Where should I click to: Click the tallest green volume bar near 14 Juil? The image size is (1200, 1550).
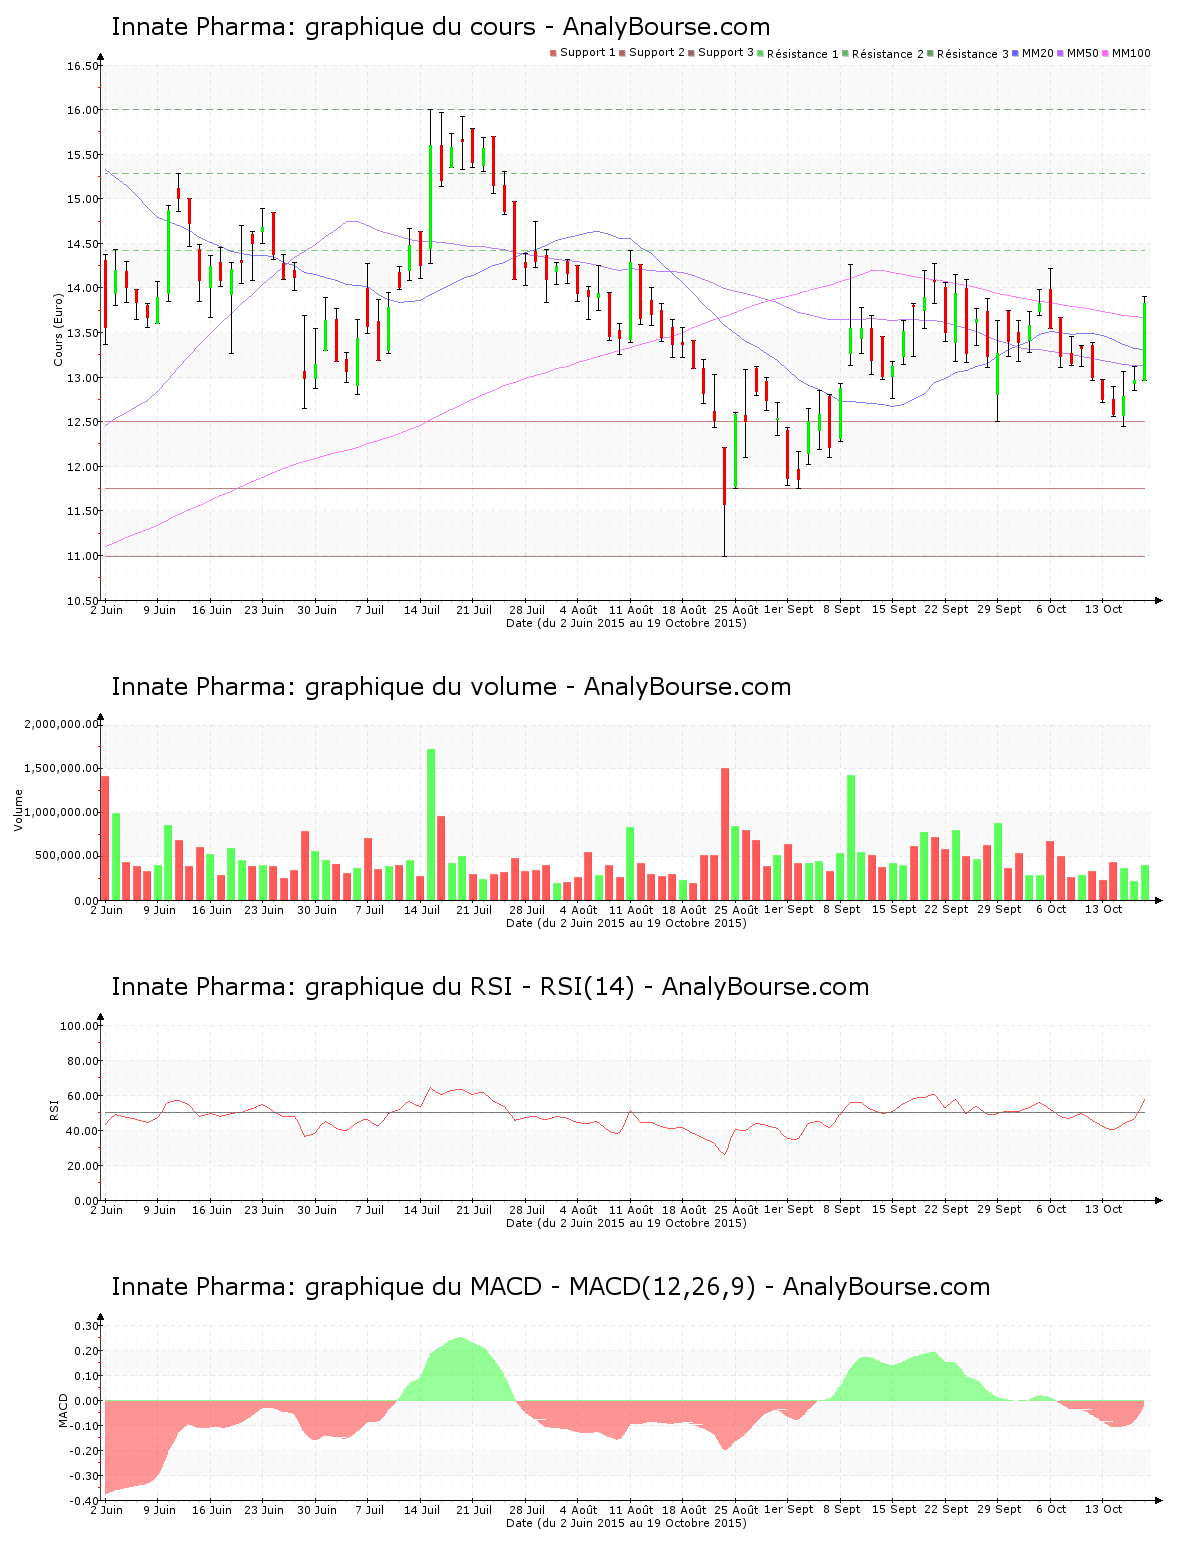431,825
